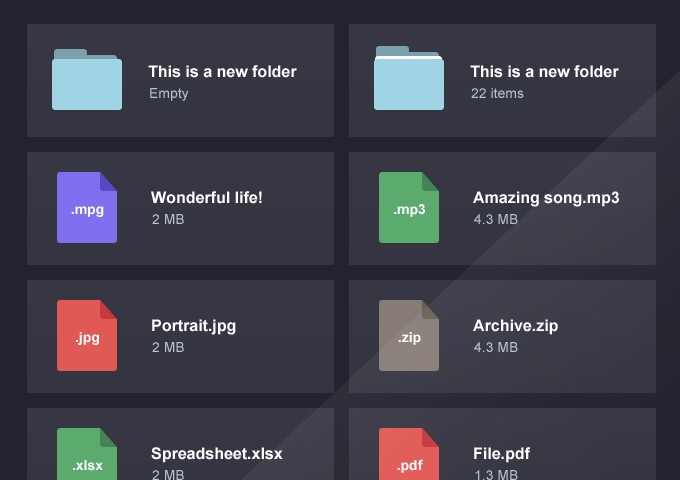
Task: Select the red .pdf file icon
Action: coord(409,454)
